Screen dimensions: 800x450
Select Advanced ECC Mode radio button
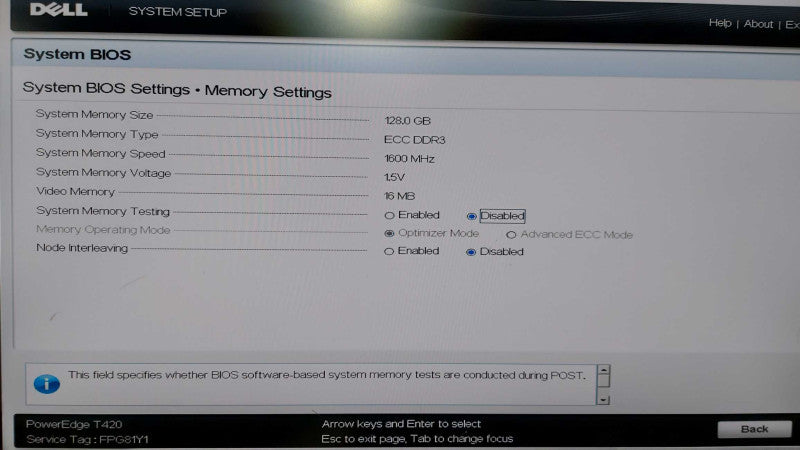511,235
